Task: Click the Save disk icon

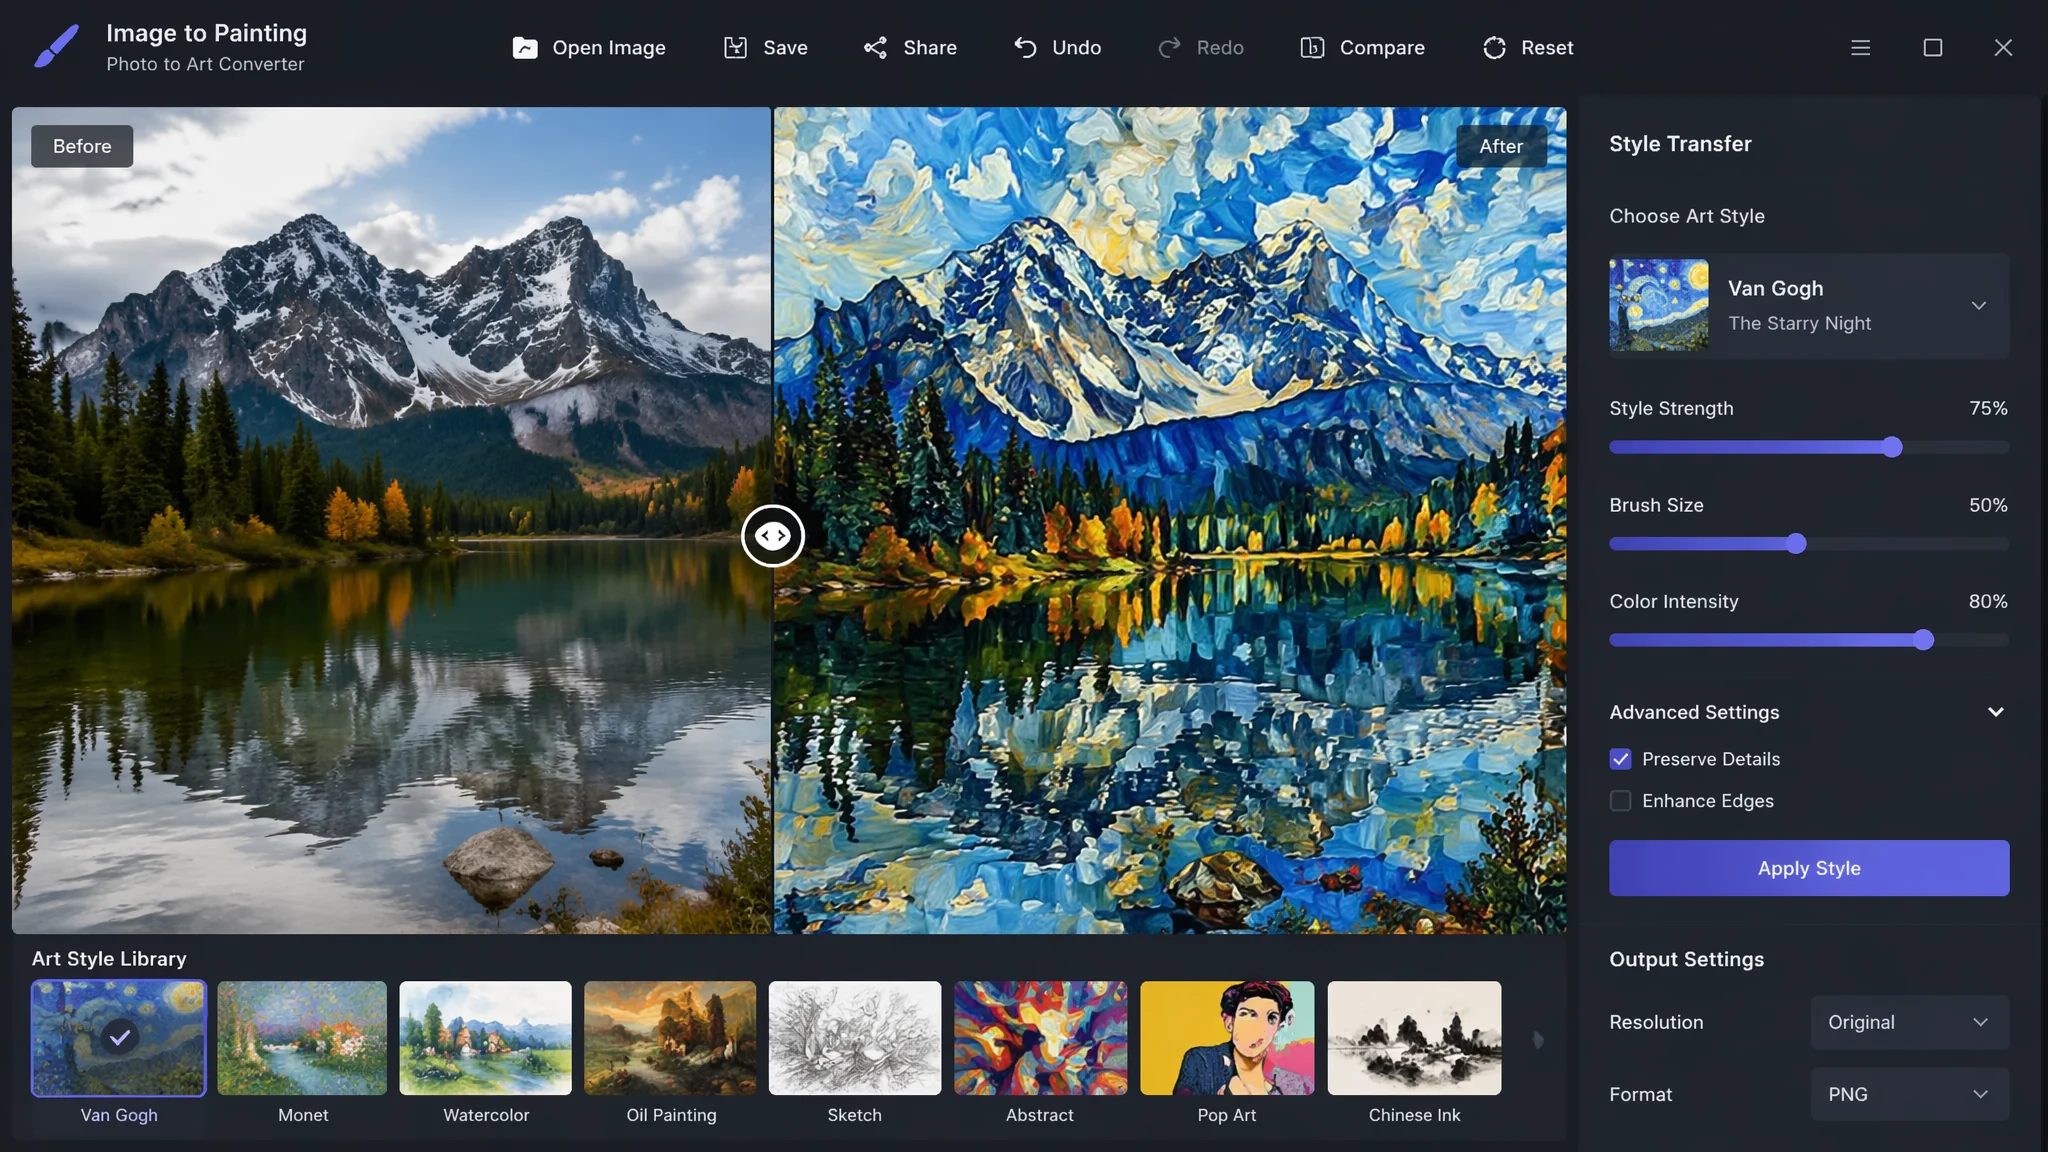Action: [x=736, y=48]
